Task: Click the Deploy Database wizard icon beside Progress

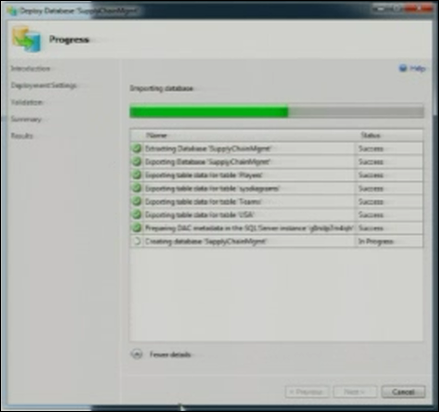Action: [x=26, y=39]
